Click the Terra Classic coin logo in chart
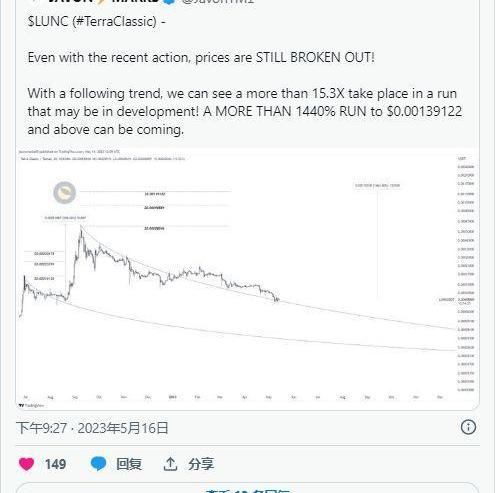Viewport: 497px width, 493px height. (x=65, y=193)
